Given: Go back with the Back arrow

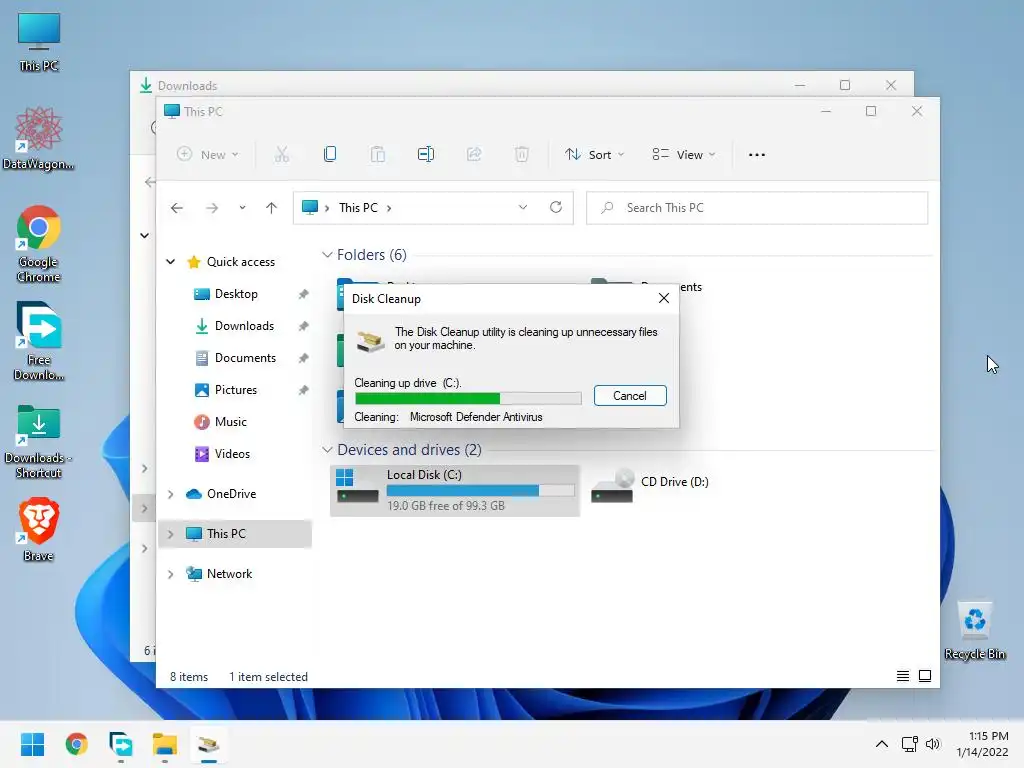Looking at the screenshot, I should coord(176,208).
